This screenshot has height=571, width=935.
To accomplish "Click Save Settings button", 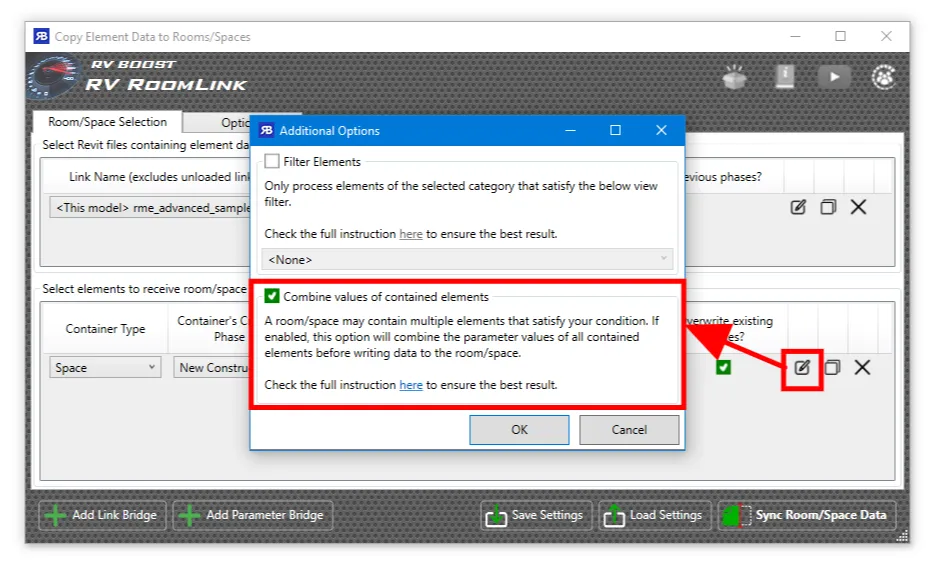I will point(536,515).
